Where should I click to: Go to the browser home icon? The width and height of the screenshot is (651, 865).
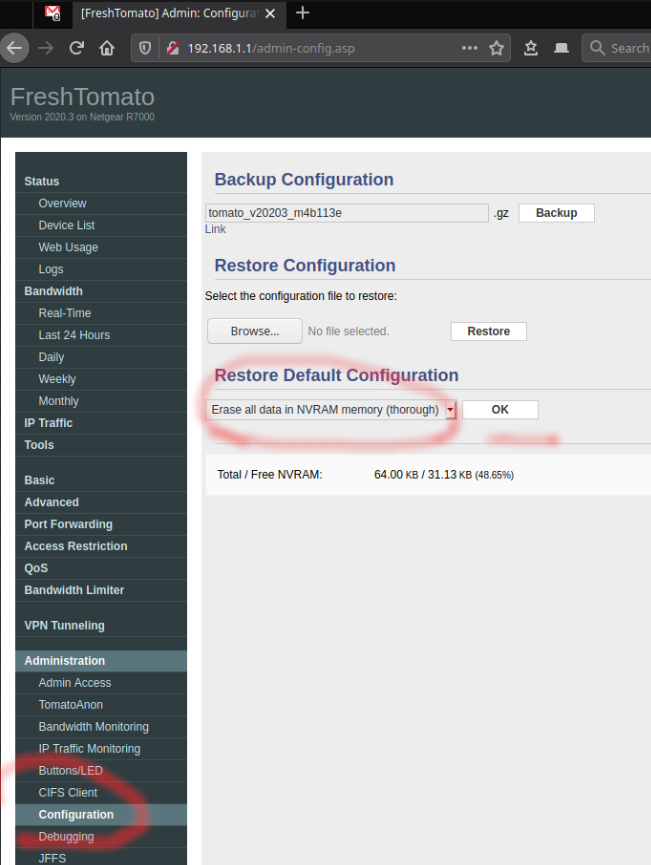click(107, 48)
